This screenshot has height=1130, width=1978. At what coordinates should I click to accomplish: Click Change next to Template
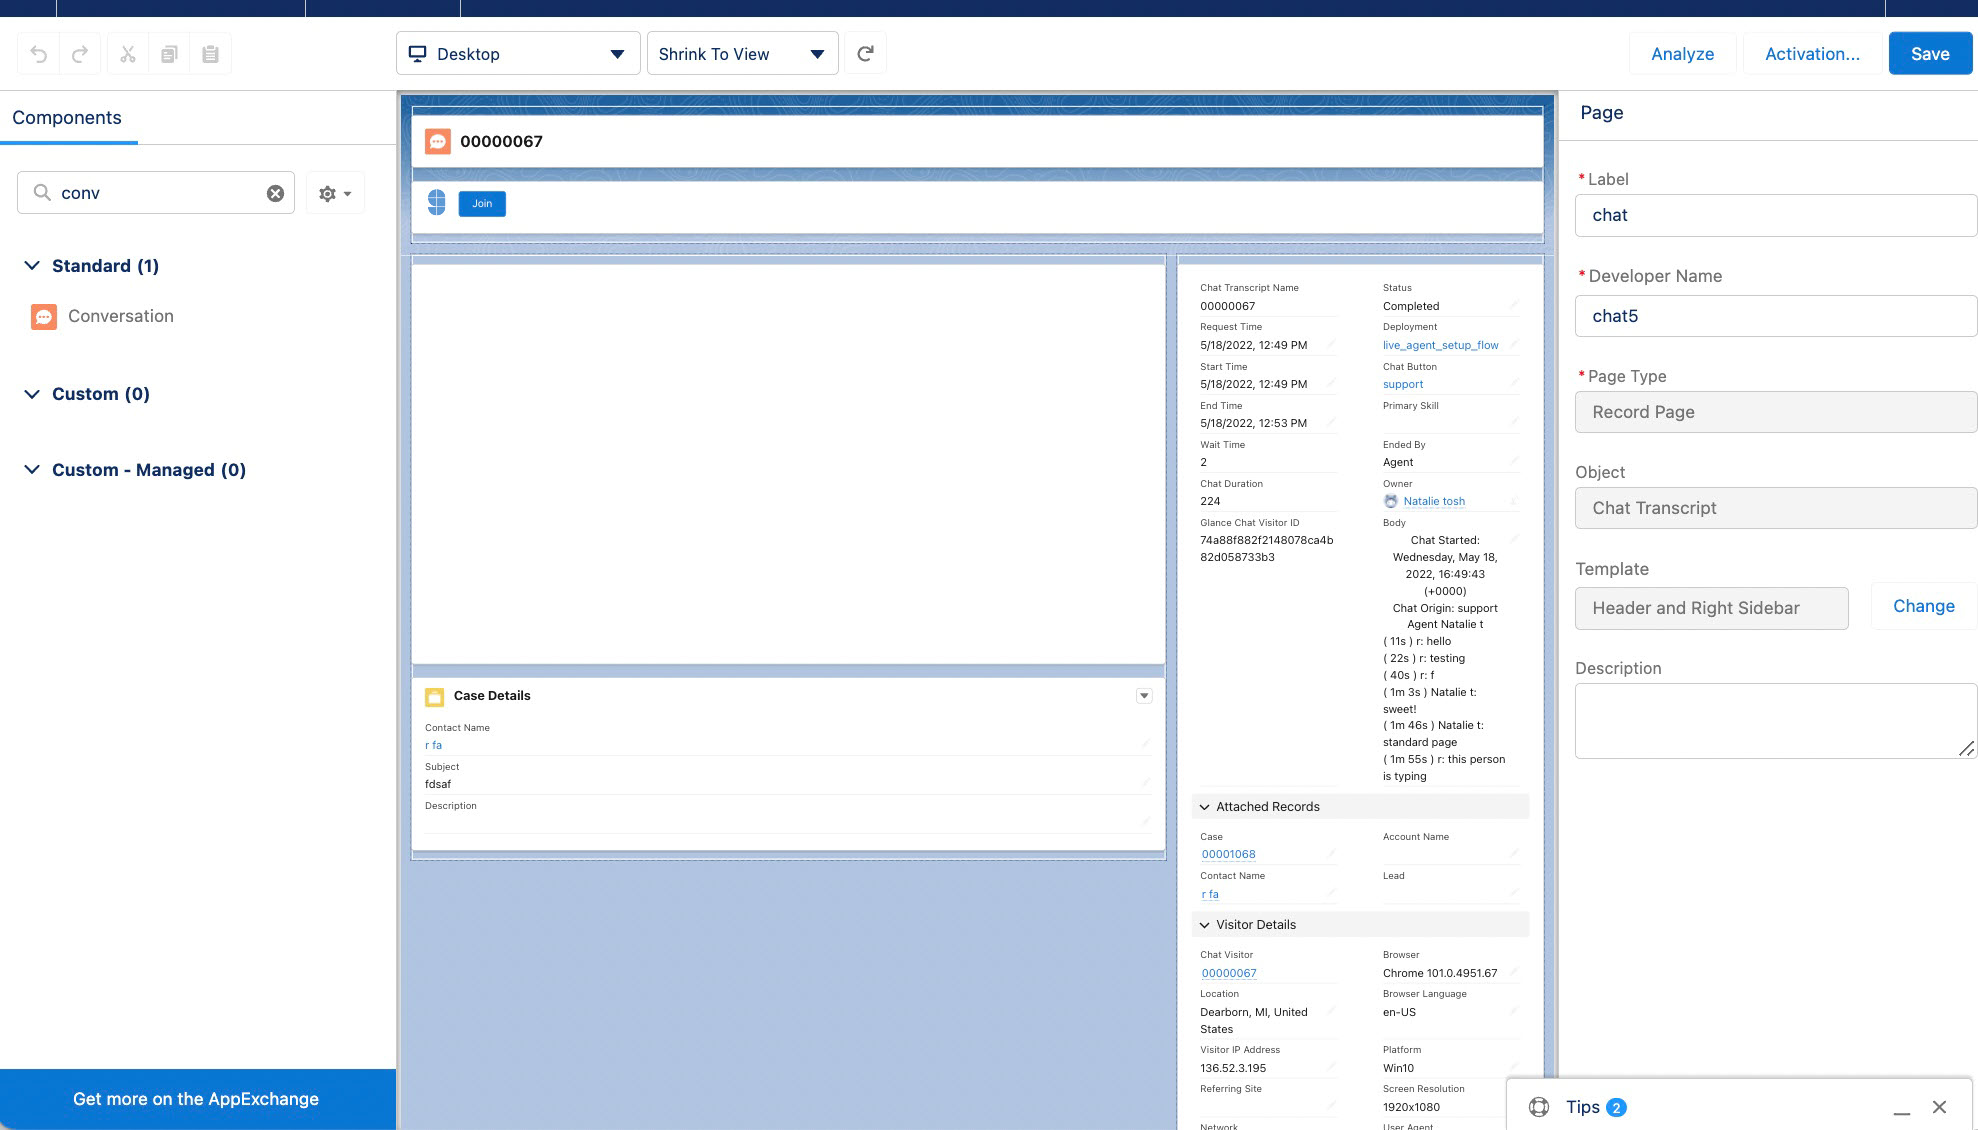tap(1923, 606)
